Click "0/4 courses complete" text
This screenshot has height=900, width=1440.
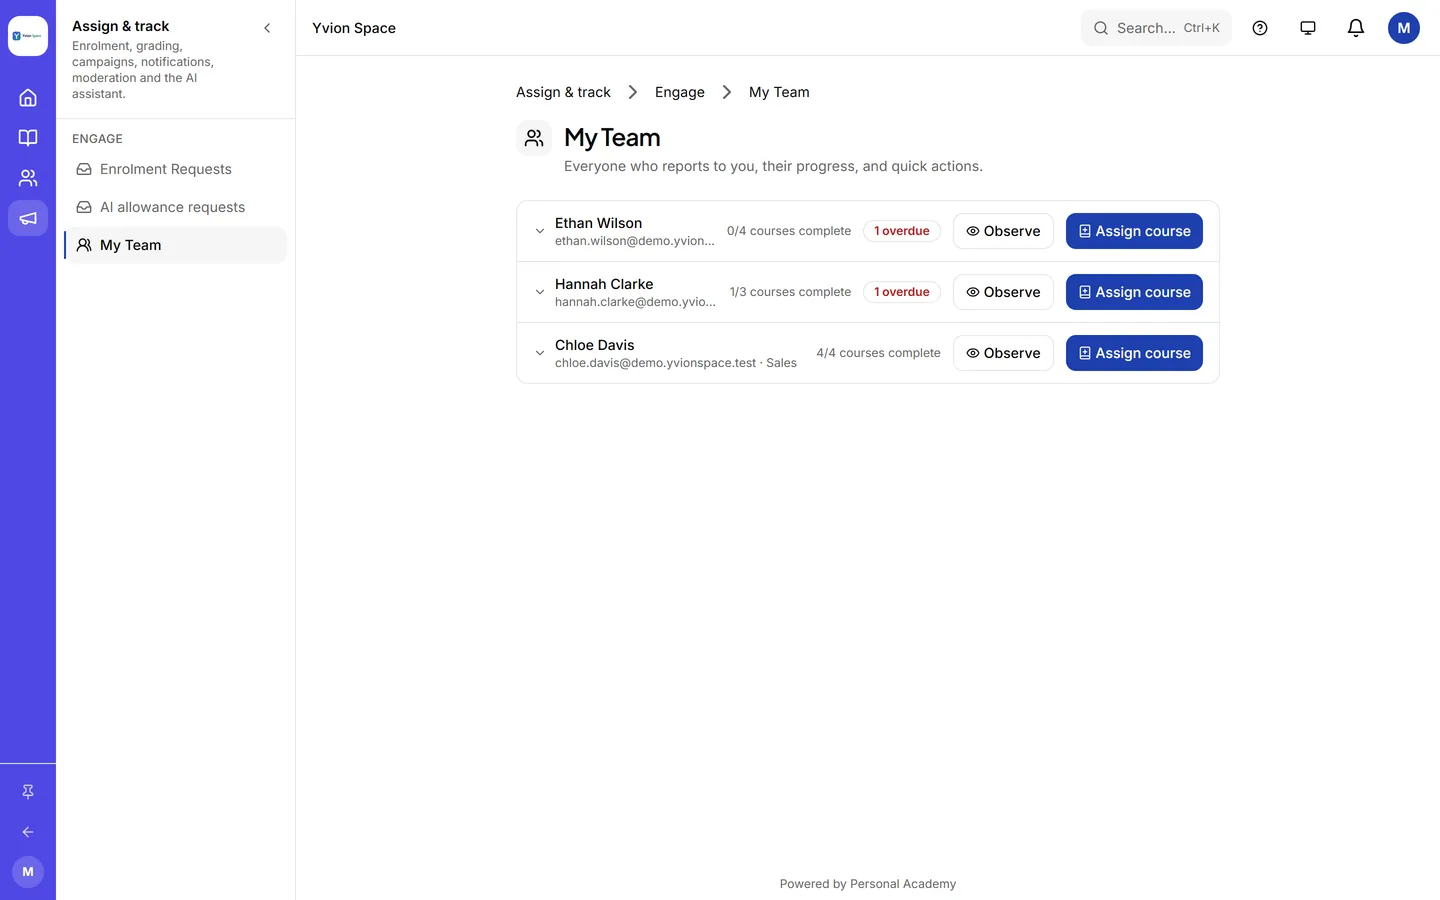click(789, 231)
